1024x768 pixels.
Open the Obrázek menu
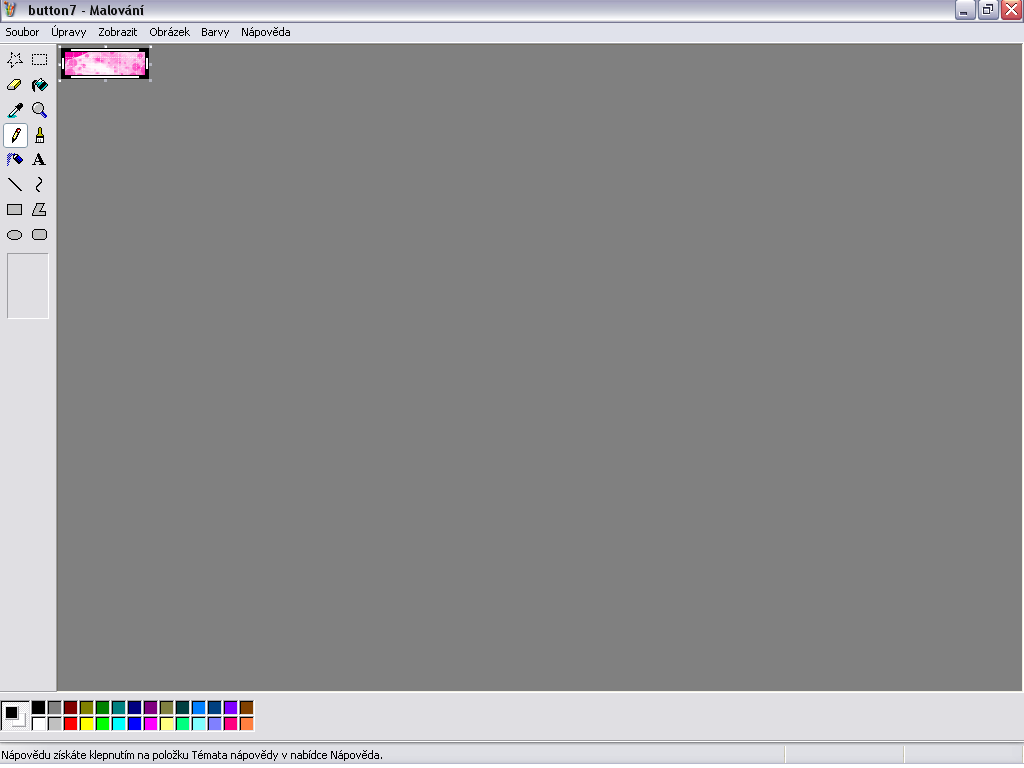170,32
